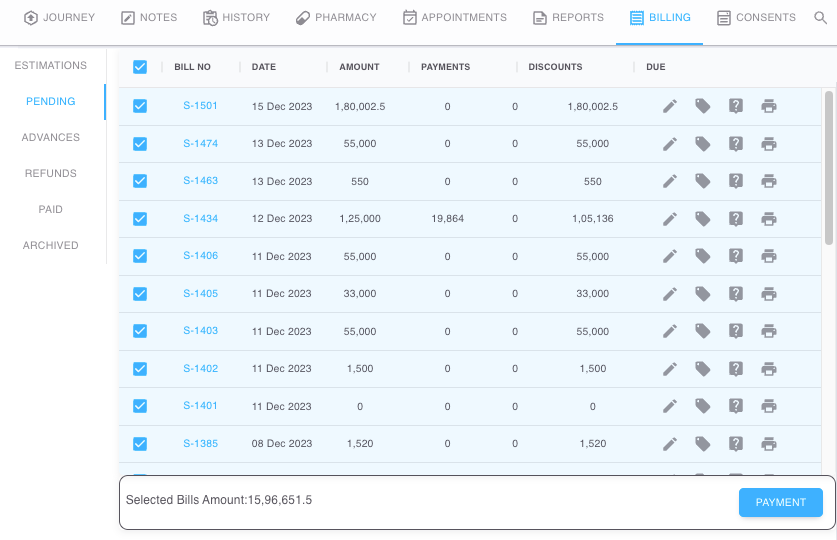Untick the checkbox for bill S-1405
The height and width of the screenshot is (540, 837).
click(140, 294)
